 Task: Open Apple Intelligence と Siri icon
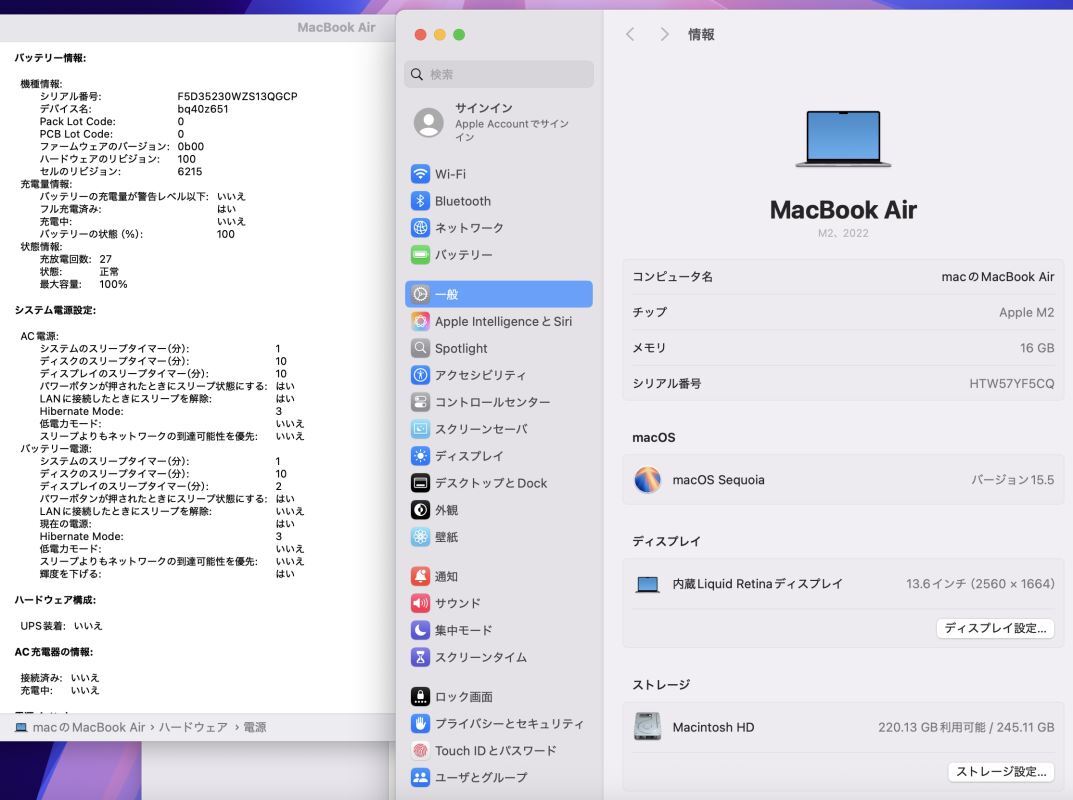pos(420,321)
